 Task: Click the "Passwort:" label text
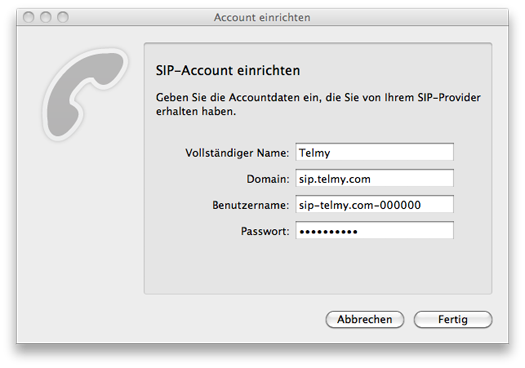pos(265,231)
